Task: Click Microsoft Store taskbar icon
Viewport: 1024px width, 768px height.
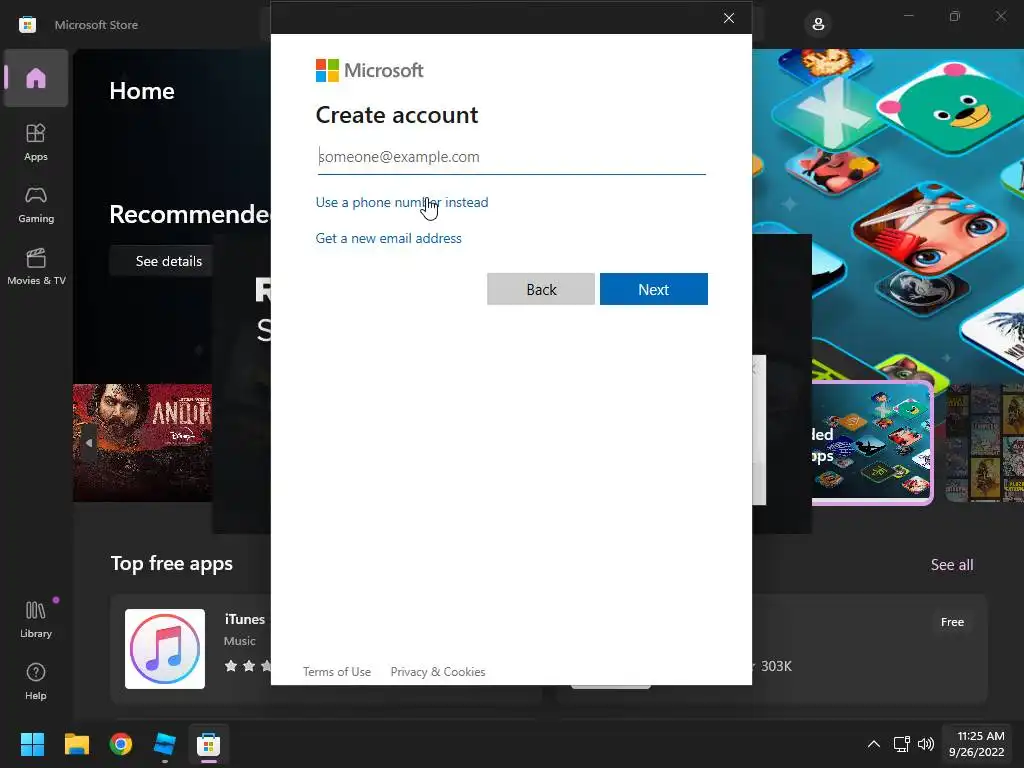Action: [208, 744]
